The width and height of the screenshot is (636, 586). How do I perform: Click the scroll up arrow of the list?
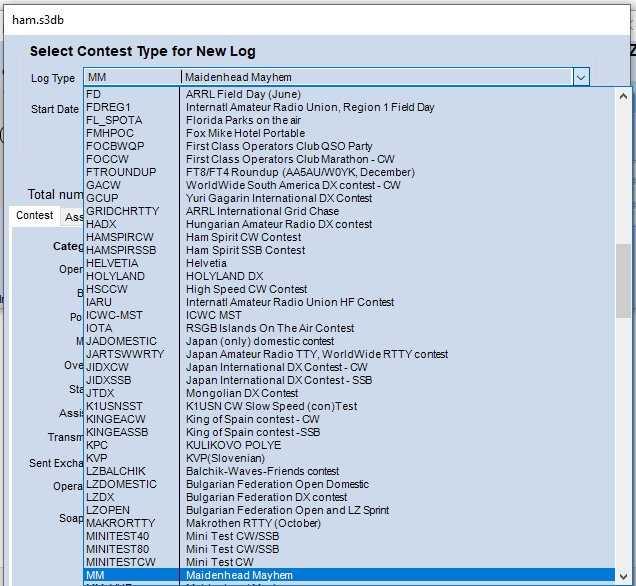point(623,97)
